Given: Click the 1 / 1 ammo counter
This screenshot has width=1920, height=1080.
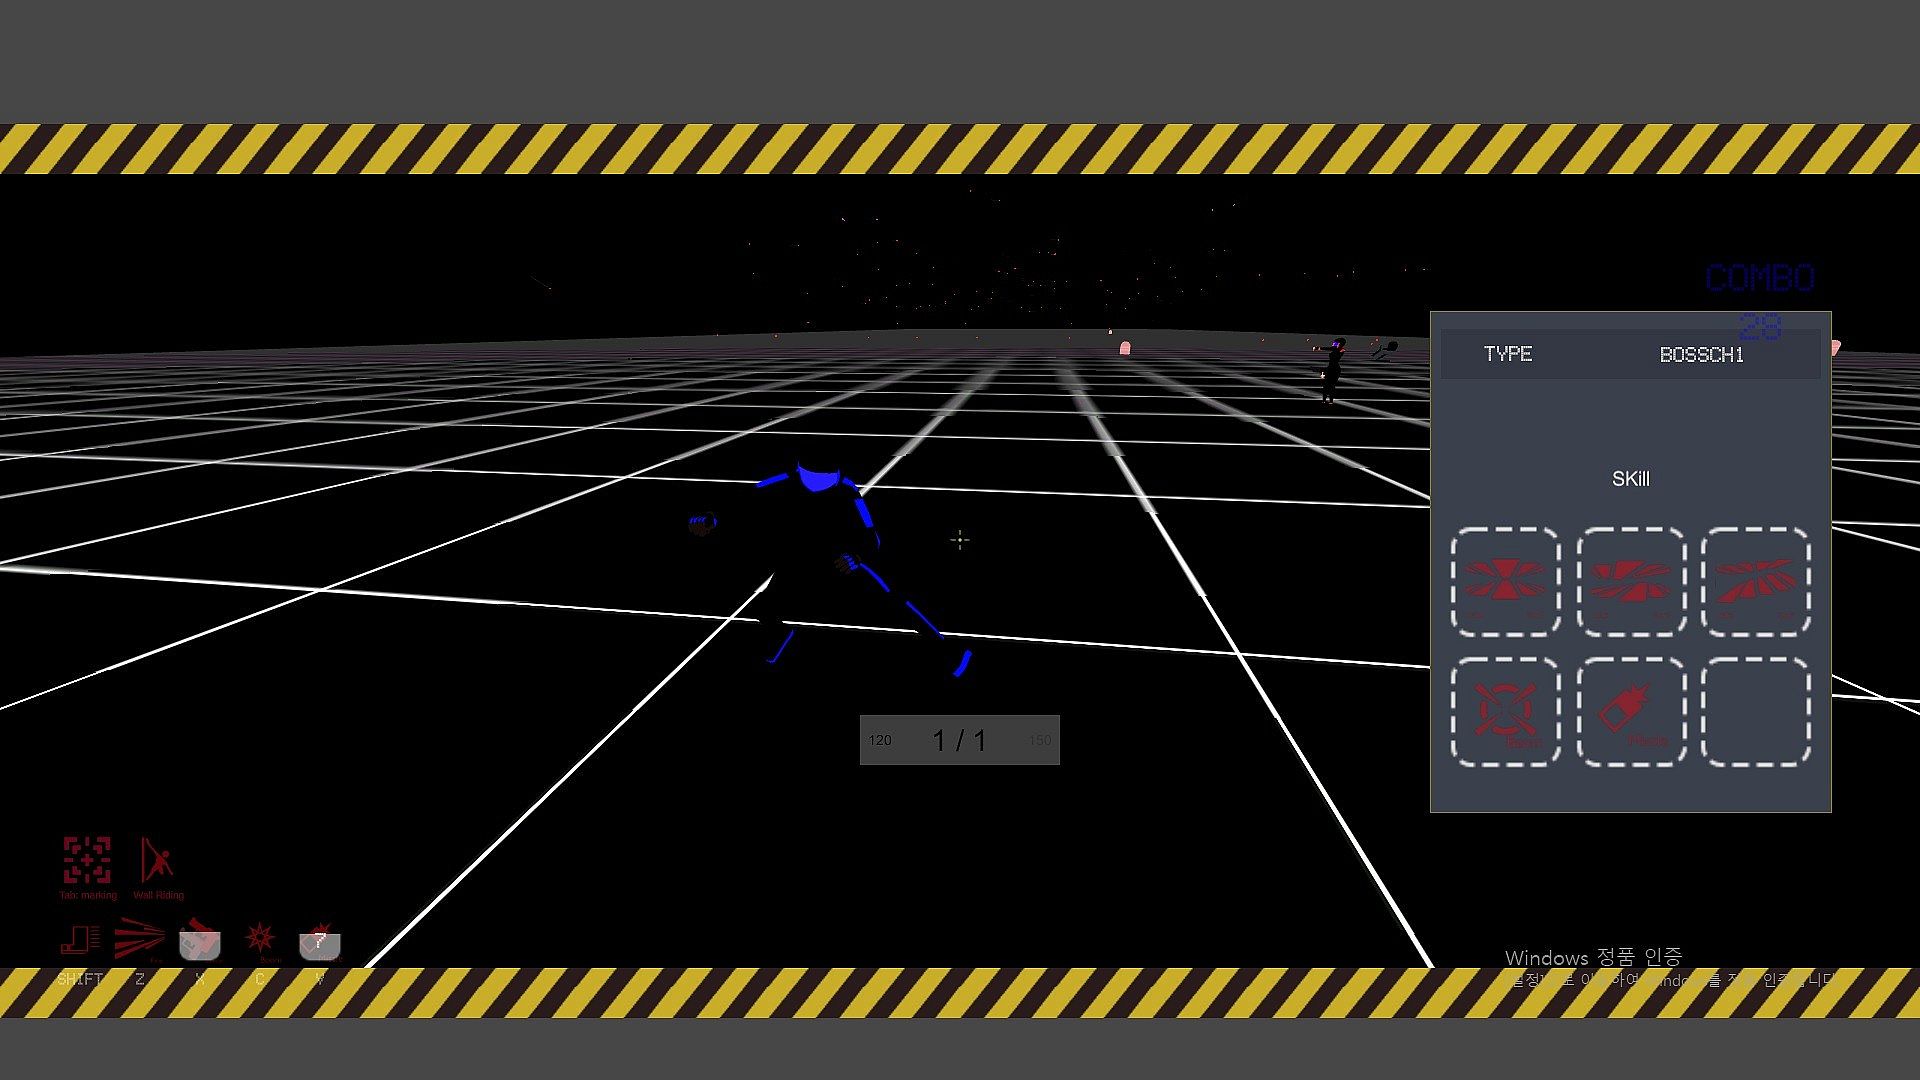Looking at the screenshot, I should (x=959, y=741).
